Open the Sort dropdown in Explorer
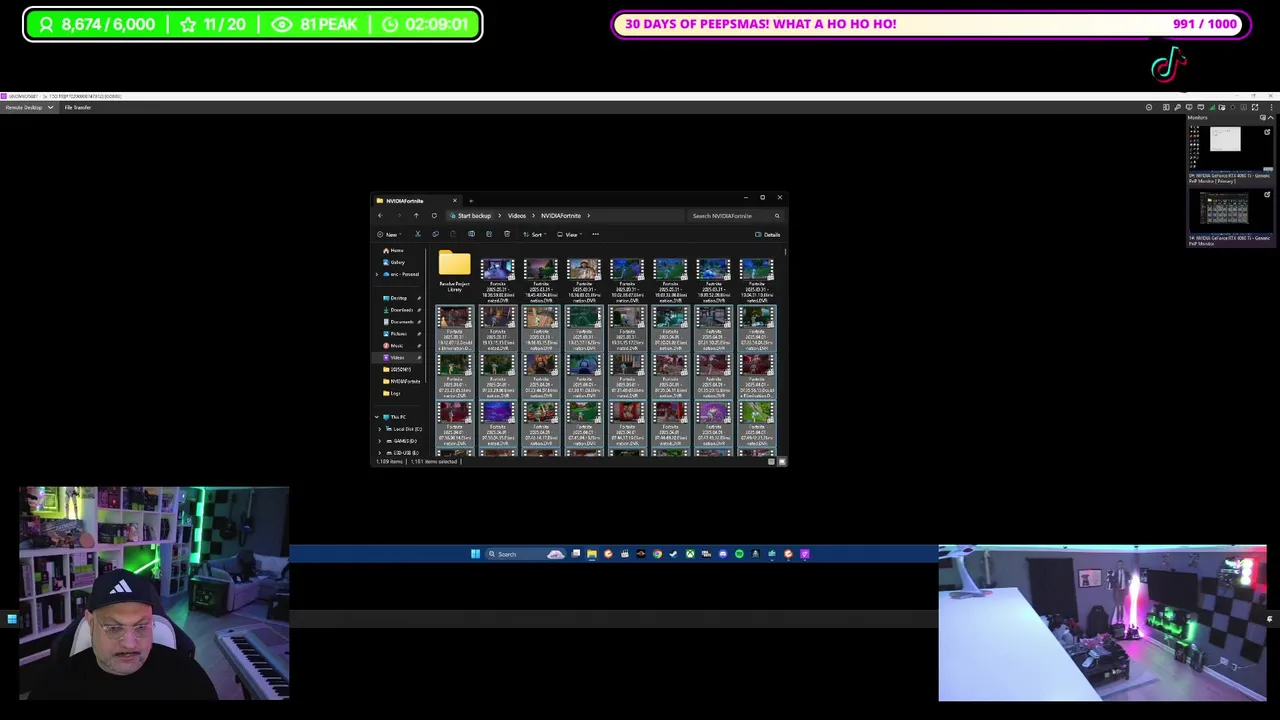Image resolution: width=1280 pixels, height=720 pixels. pos(533,234)
